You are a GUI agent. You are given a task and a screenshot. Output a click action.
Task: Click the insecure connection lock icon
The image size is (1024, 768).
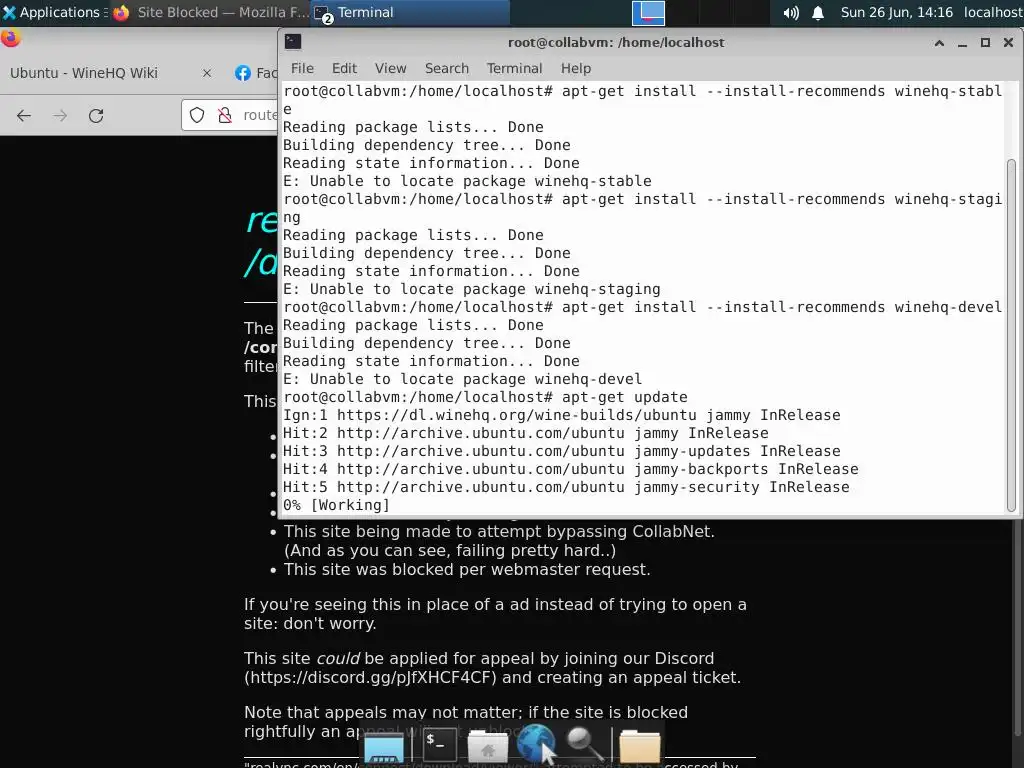pyautogui.click(x=225, y=116)
